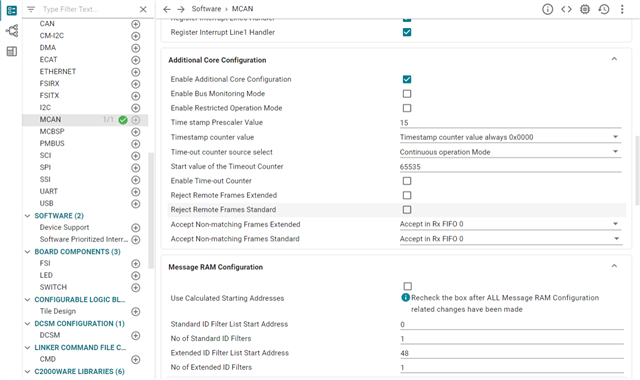
Task: Open device chip view icon
Action: pos(585,9)
